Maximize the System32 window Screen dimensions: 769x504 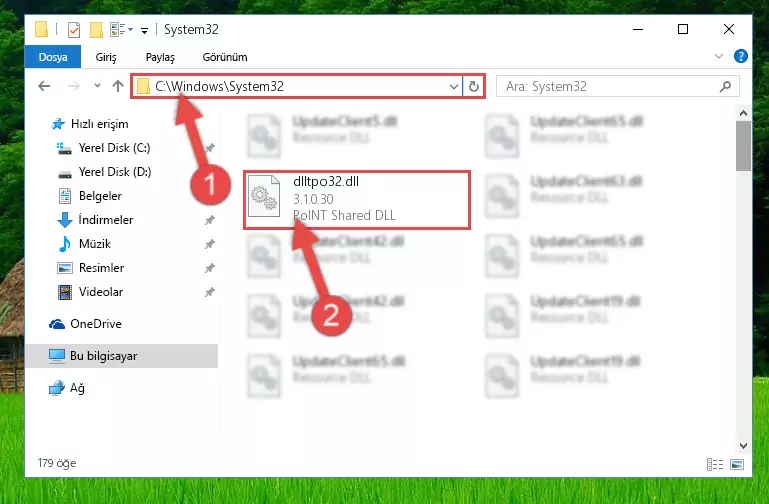pyautogui.click(x=683, y=29)
